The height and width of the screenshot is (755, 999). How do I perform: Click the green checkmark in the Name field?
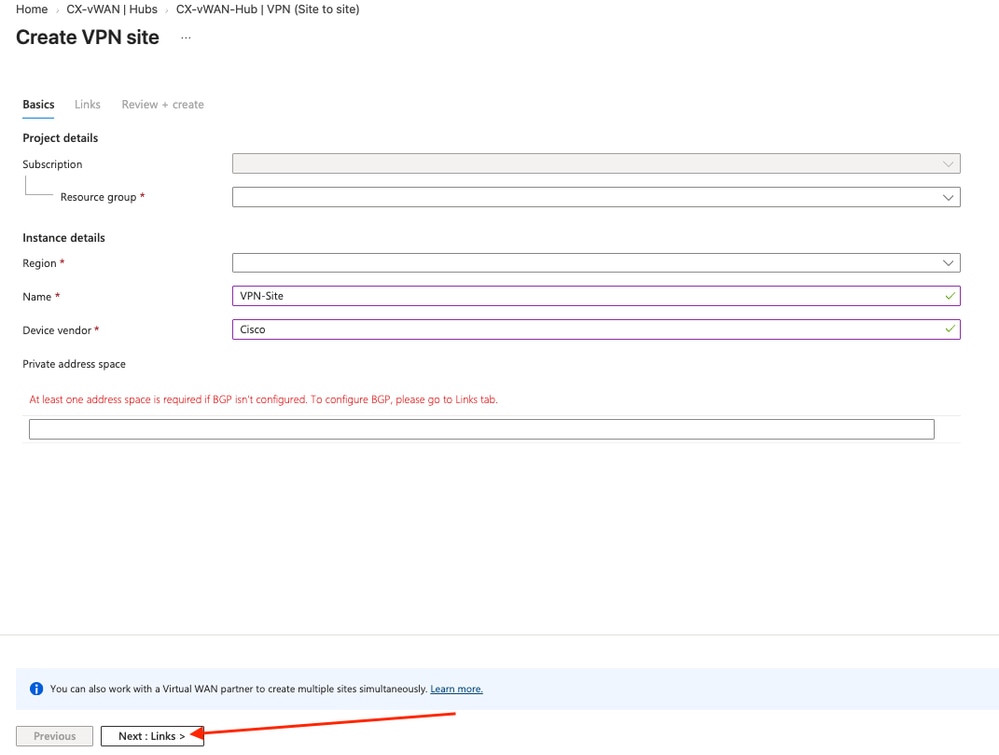pyautogui.click(x=950, y=296)
